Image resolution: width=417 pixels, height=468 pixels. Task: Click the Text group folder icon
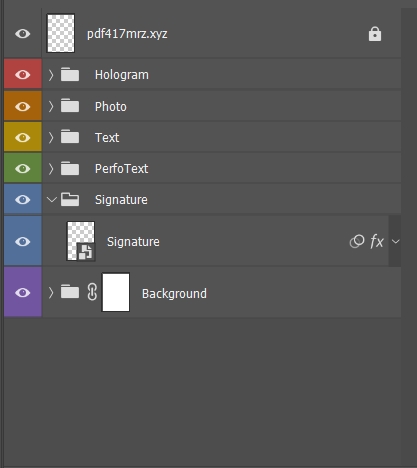[x=70, y=137]
